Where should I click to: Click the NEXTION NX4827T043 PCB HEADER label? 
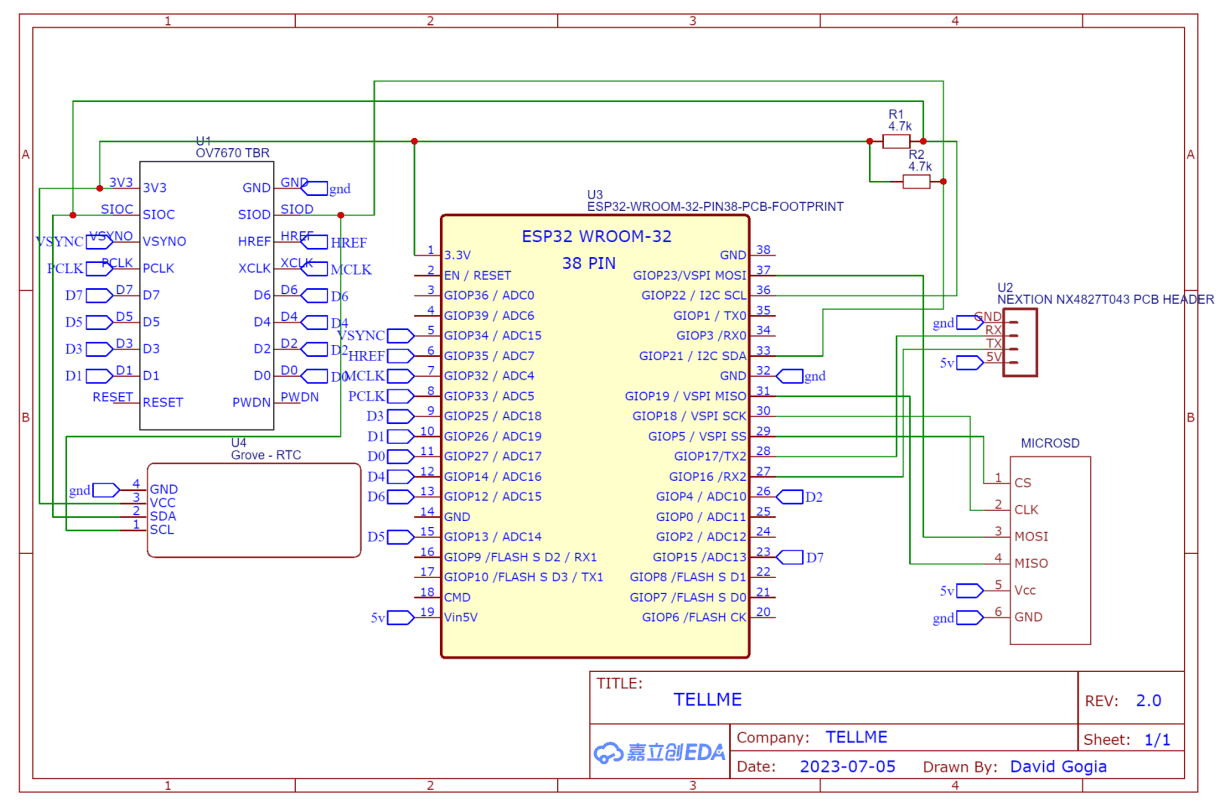click(1105, 299)
